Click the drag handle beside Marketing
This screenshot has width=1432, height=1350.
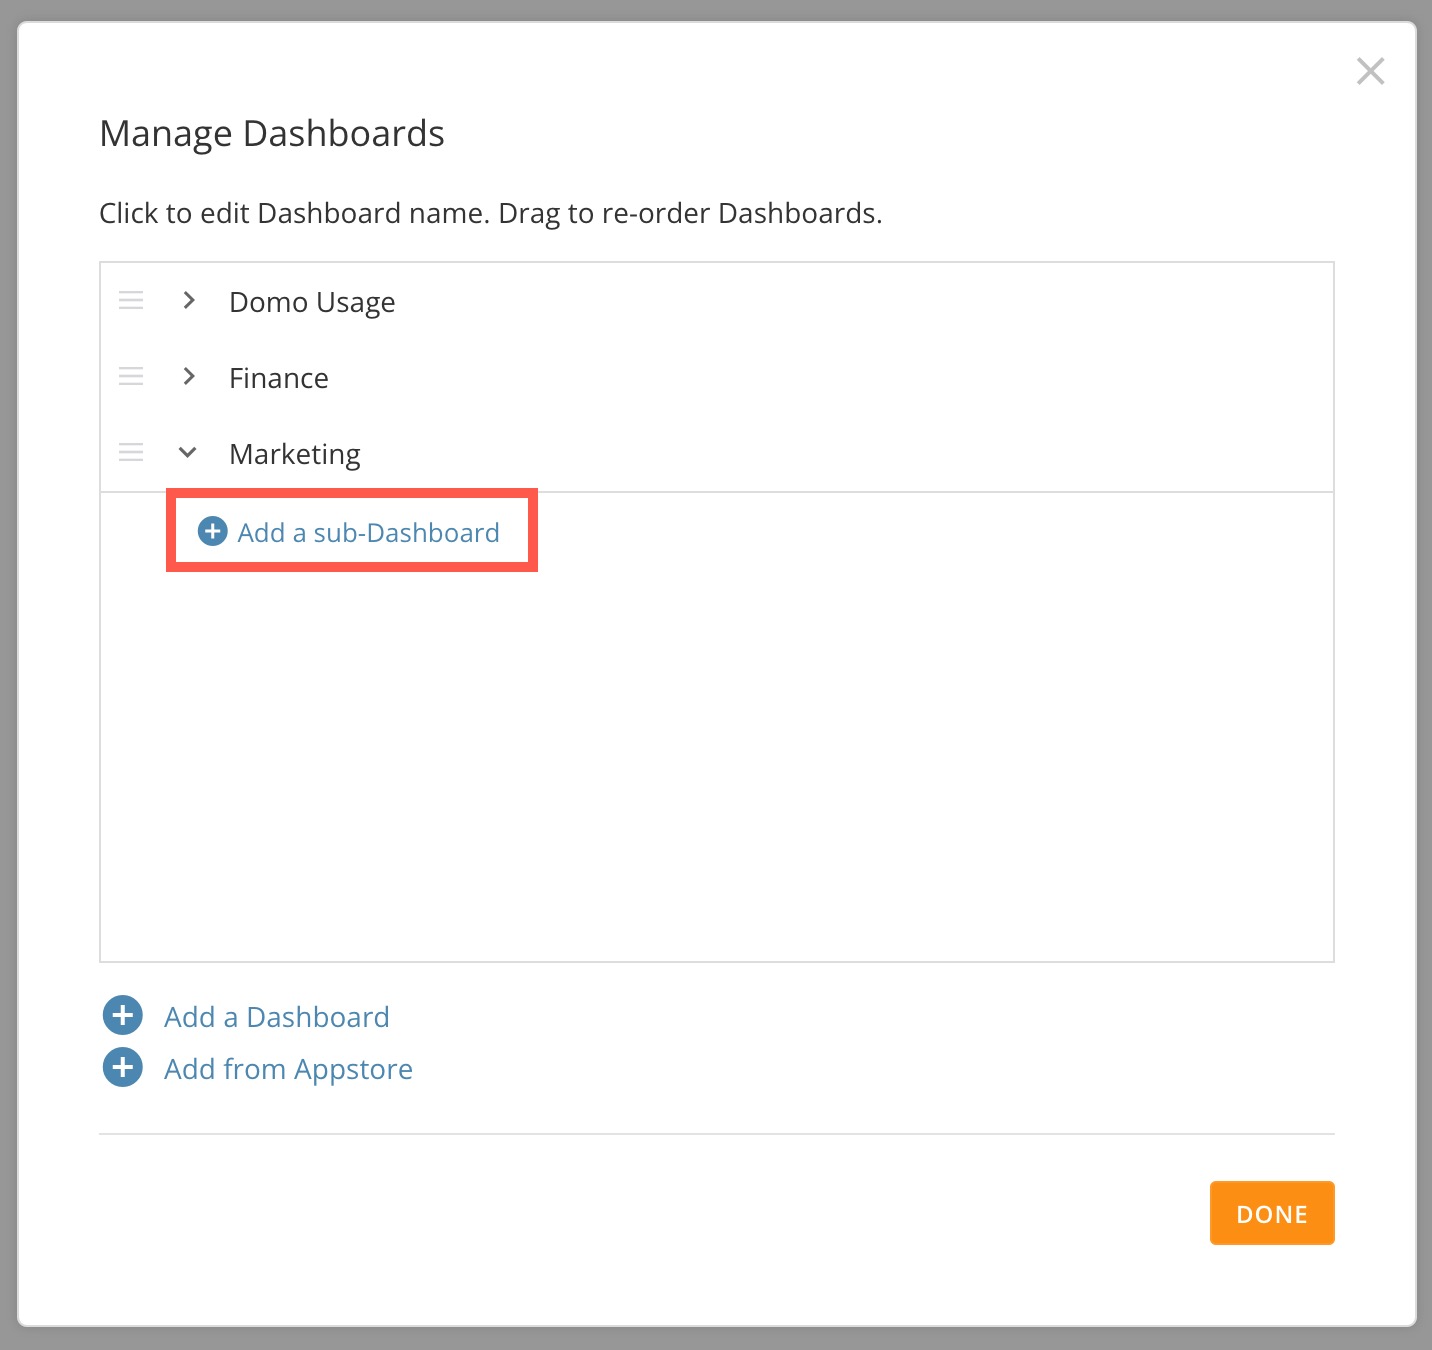pyautogui.click(x=131, y=452)
